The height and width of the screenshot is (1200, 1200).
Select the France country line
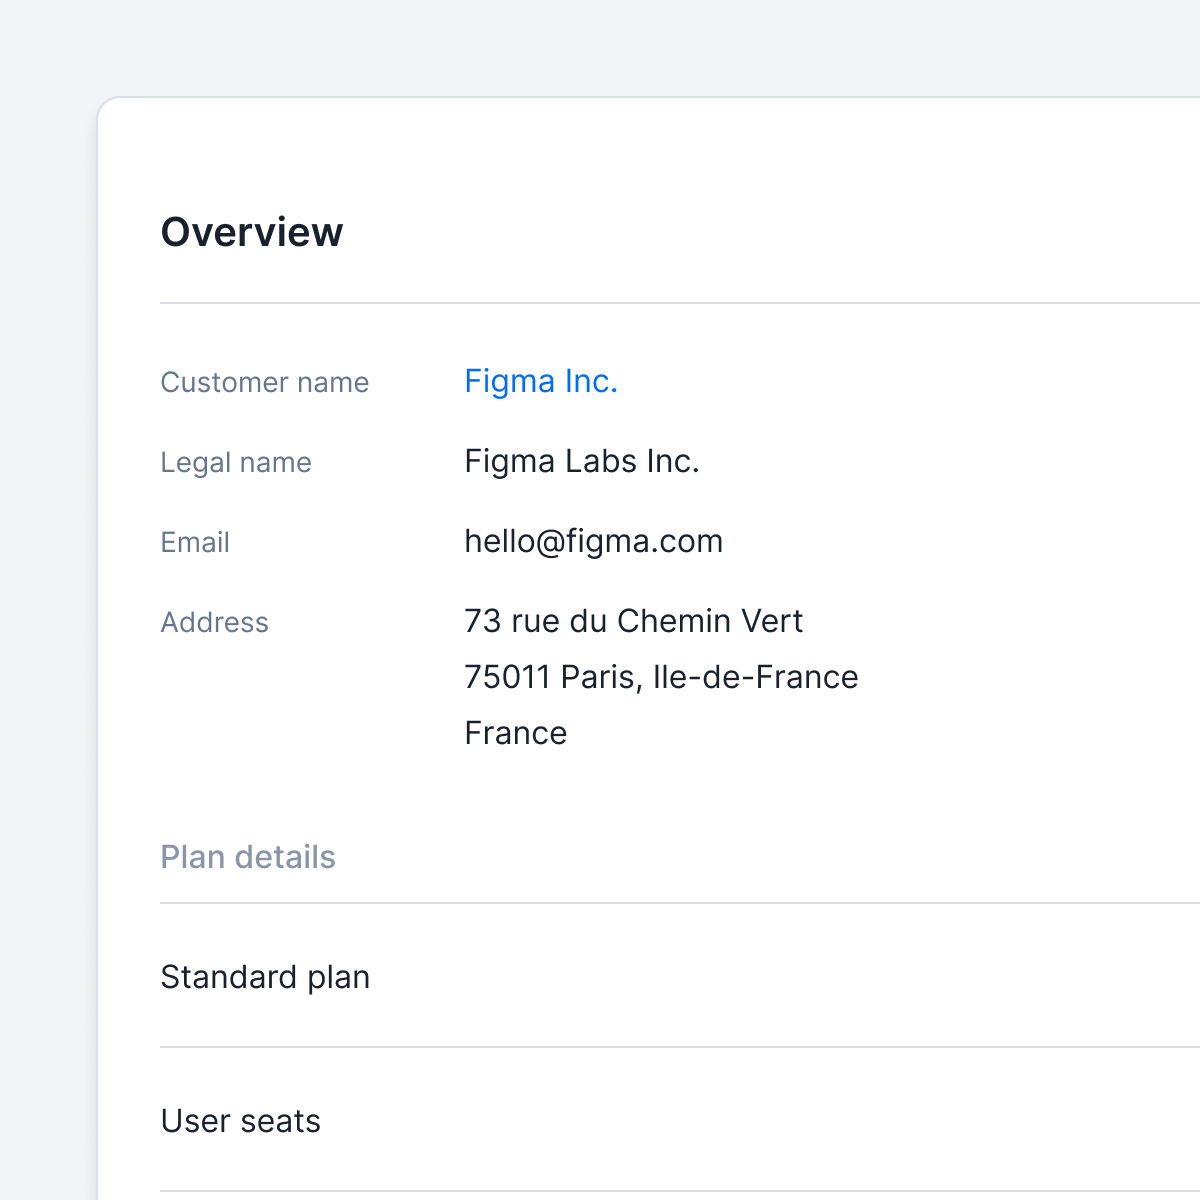(516, 733)
